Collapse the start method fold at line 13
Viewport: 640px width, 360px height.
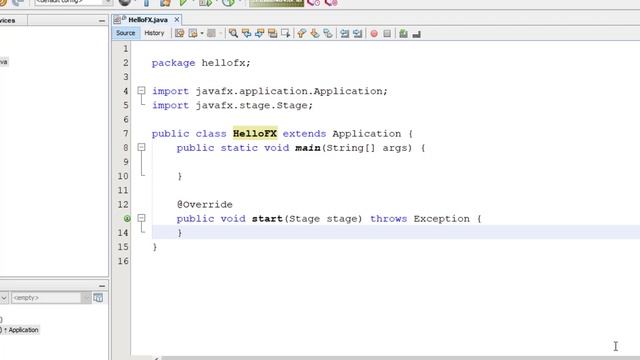[141, 218]
